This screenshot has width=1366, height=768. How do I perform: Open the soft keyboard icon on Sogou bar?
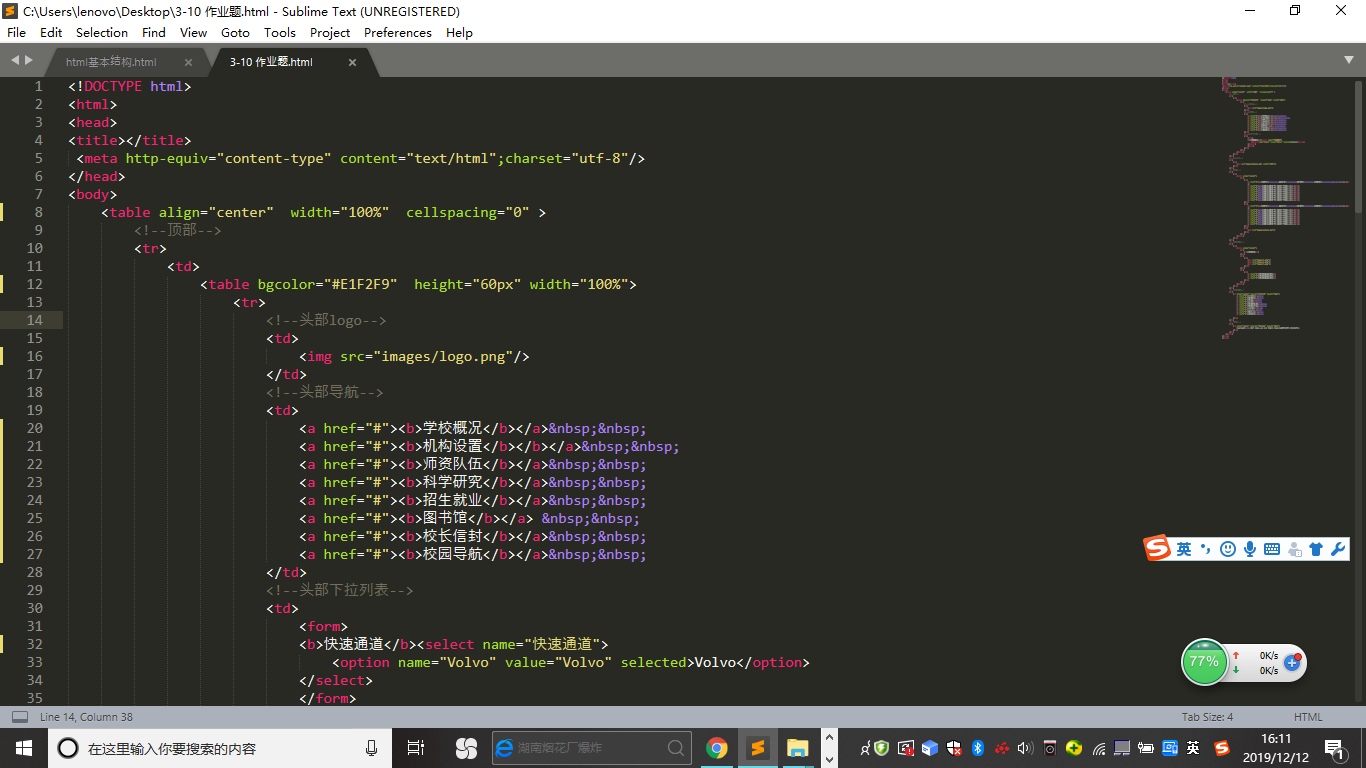pos(1272,549)
